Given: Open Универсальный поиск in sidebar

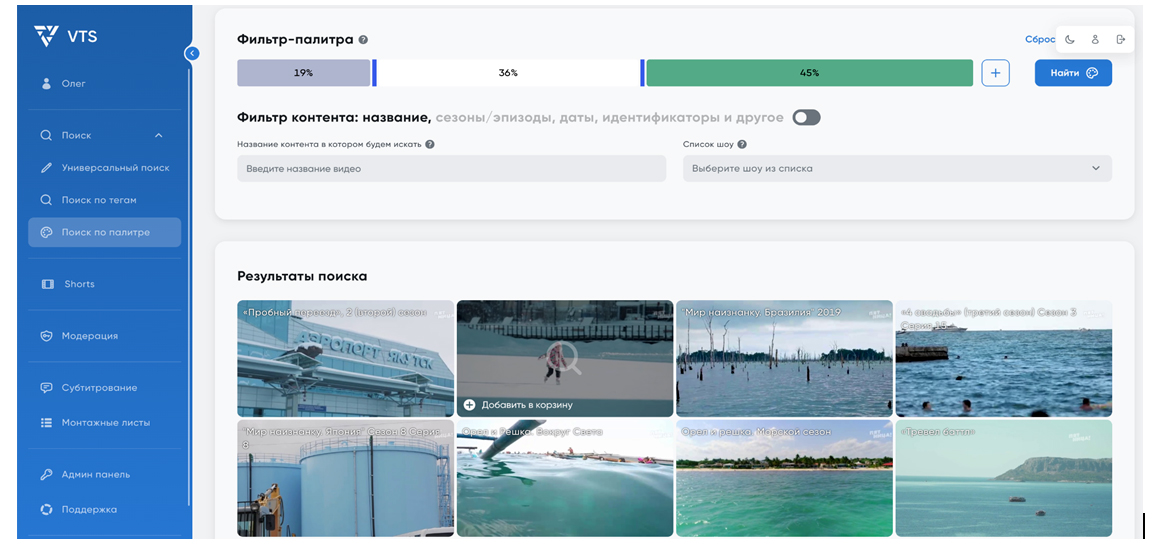Looking at the screenshot, I should [x=115, y=168].
